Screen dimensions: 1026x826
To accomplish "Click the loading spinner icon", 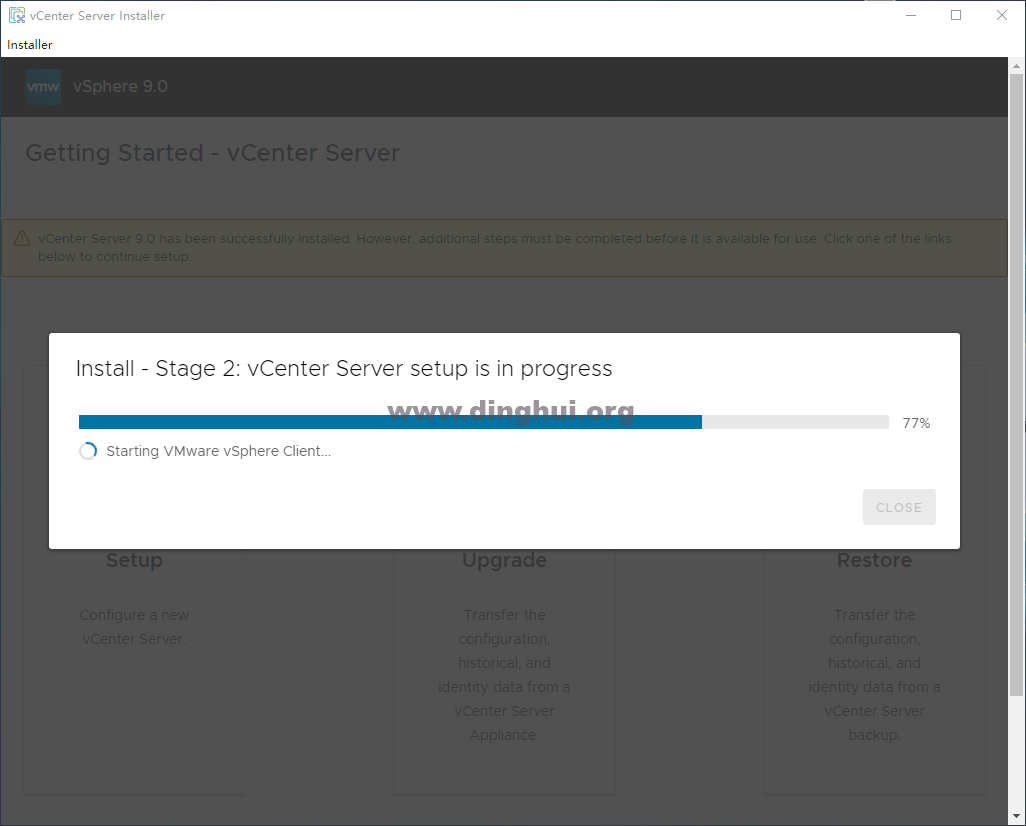I will [x=88, y=451].
